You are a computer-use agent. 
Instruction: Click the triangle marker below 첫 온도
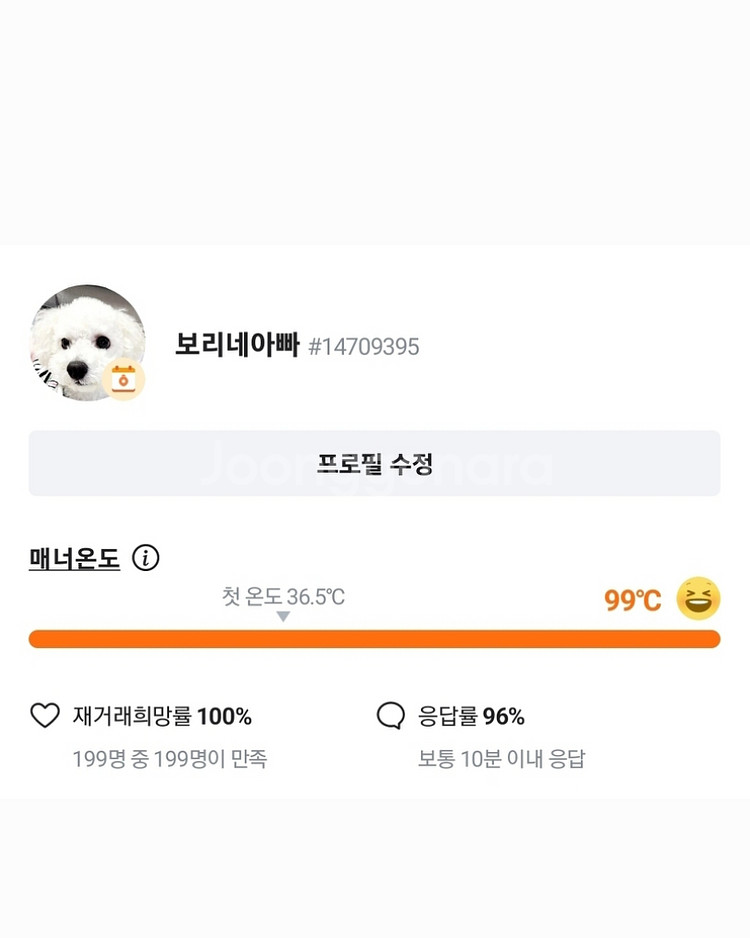(x=283, y=617)
